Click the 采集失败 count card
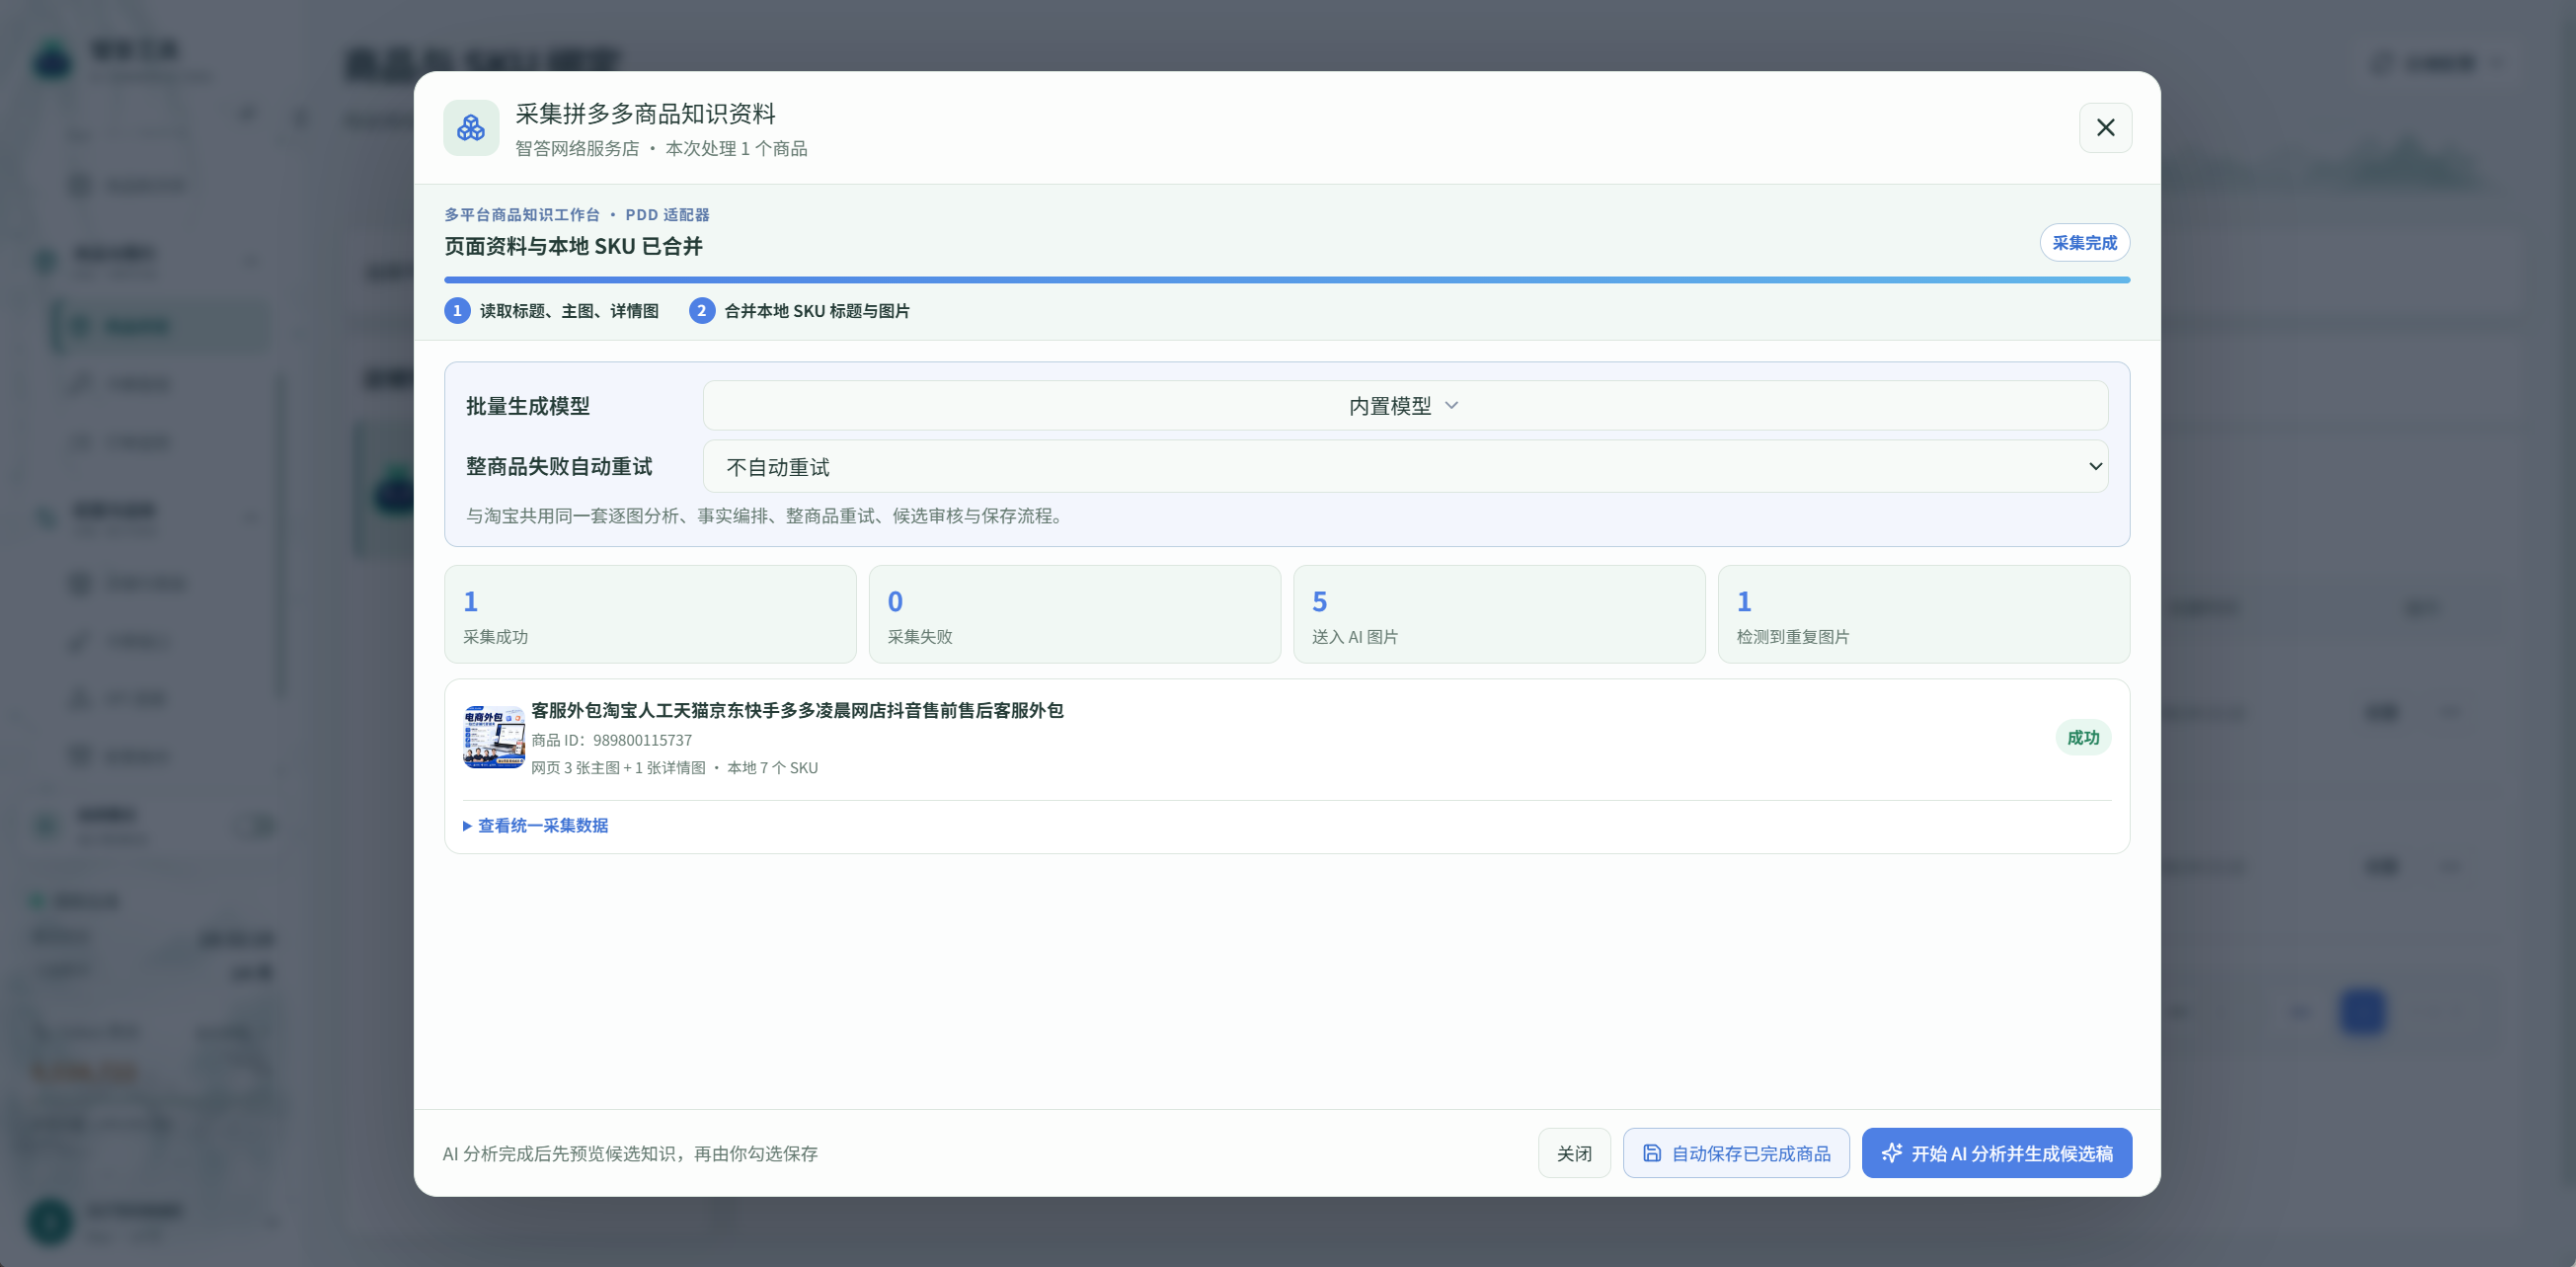Viewport: 2576px width, 1267px height. point(1074,614)
